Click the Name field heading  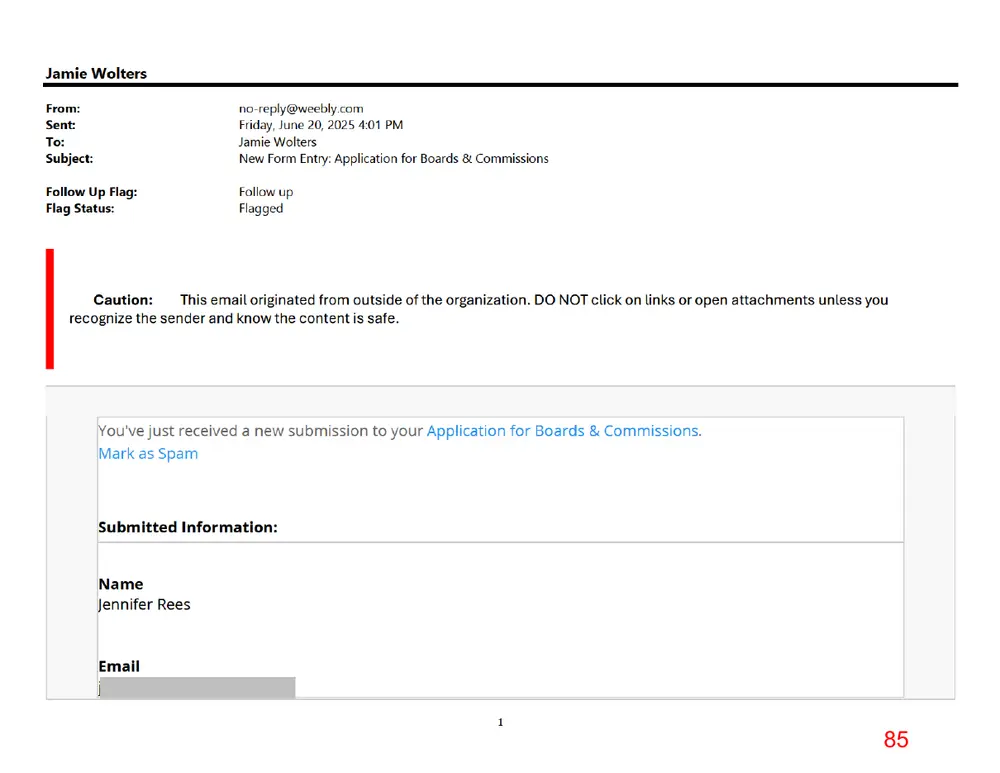point(121,584)
